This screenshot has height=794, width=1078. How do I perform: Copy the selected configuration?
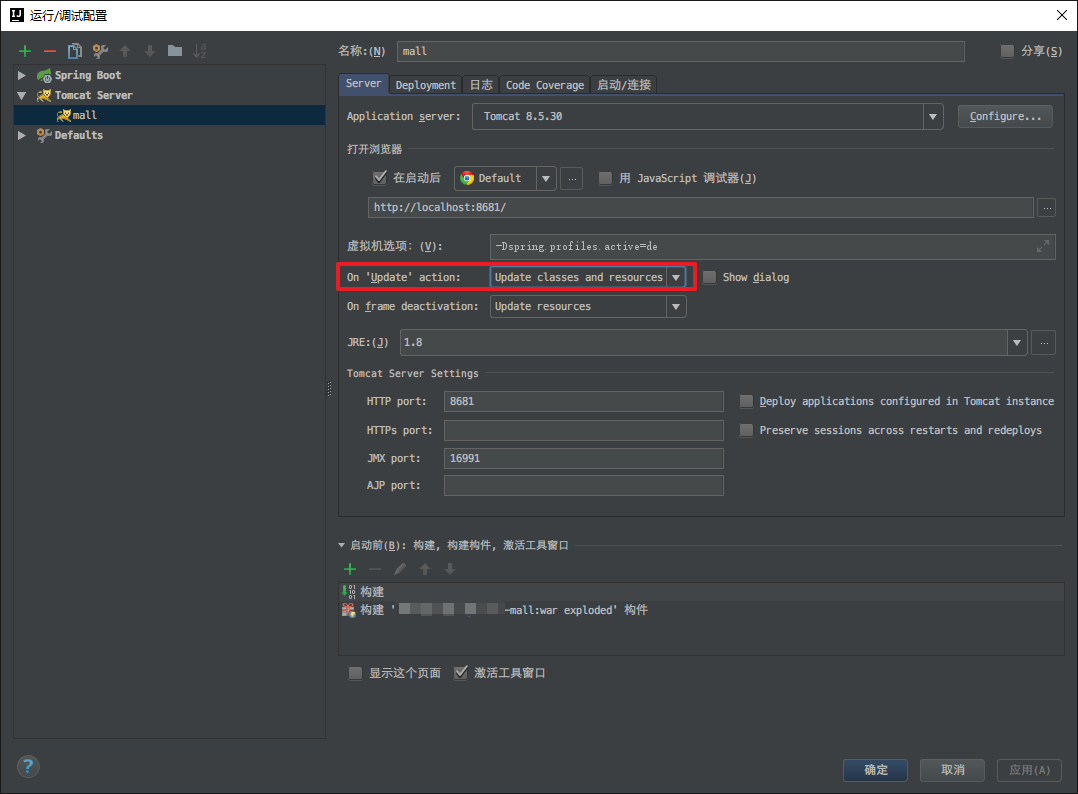(75, 51)
